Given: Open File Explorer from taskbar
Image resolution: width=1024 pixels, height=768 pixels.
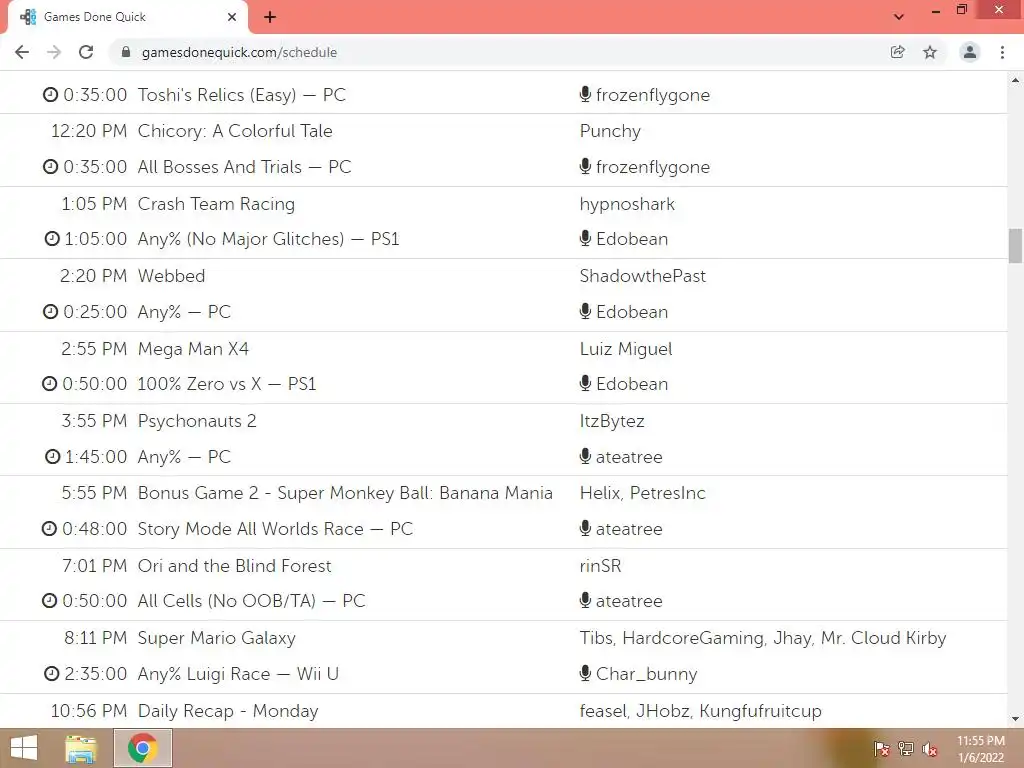Looking at the screenshot, I should 81,748.
